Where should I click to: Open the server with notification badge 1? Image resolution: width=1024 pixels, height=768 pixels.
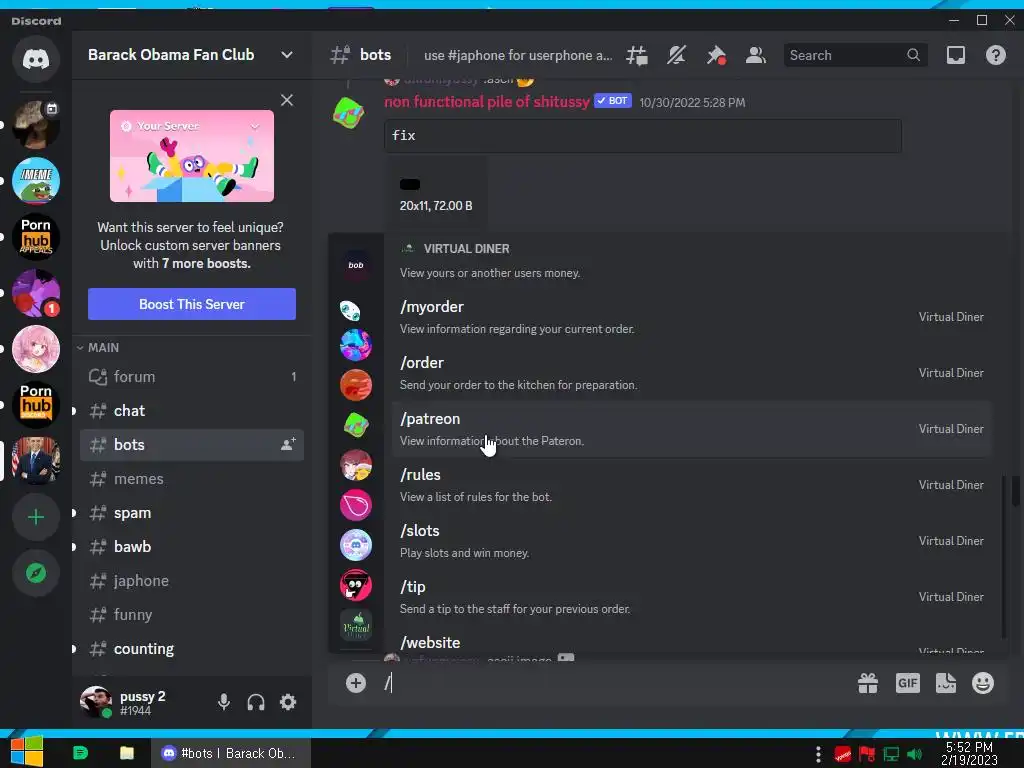[x=36, y=293]
